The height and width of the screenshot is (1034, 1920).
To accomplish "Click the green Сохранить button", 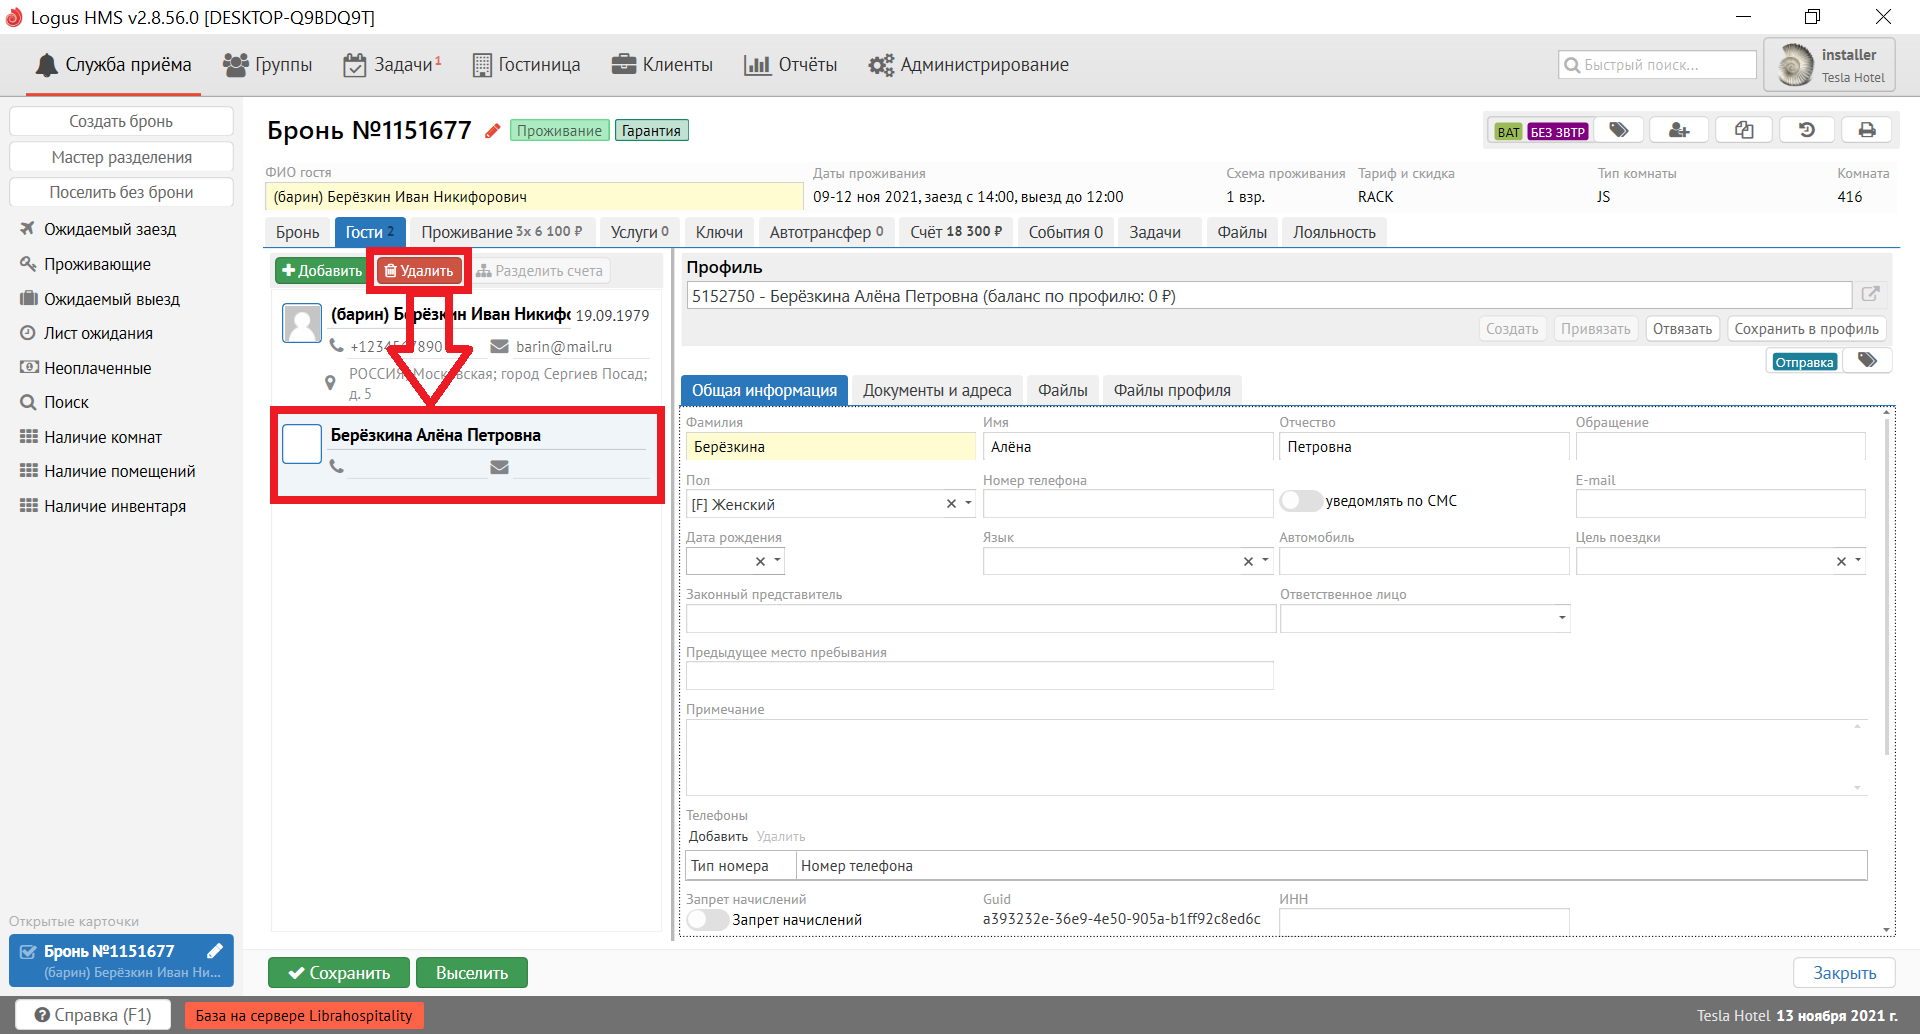I will [x=338, y=973].
